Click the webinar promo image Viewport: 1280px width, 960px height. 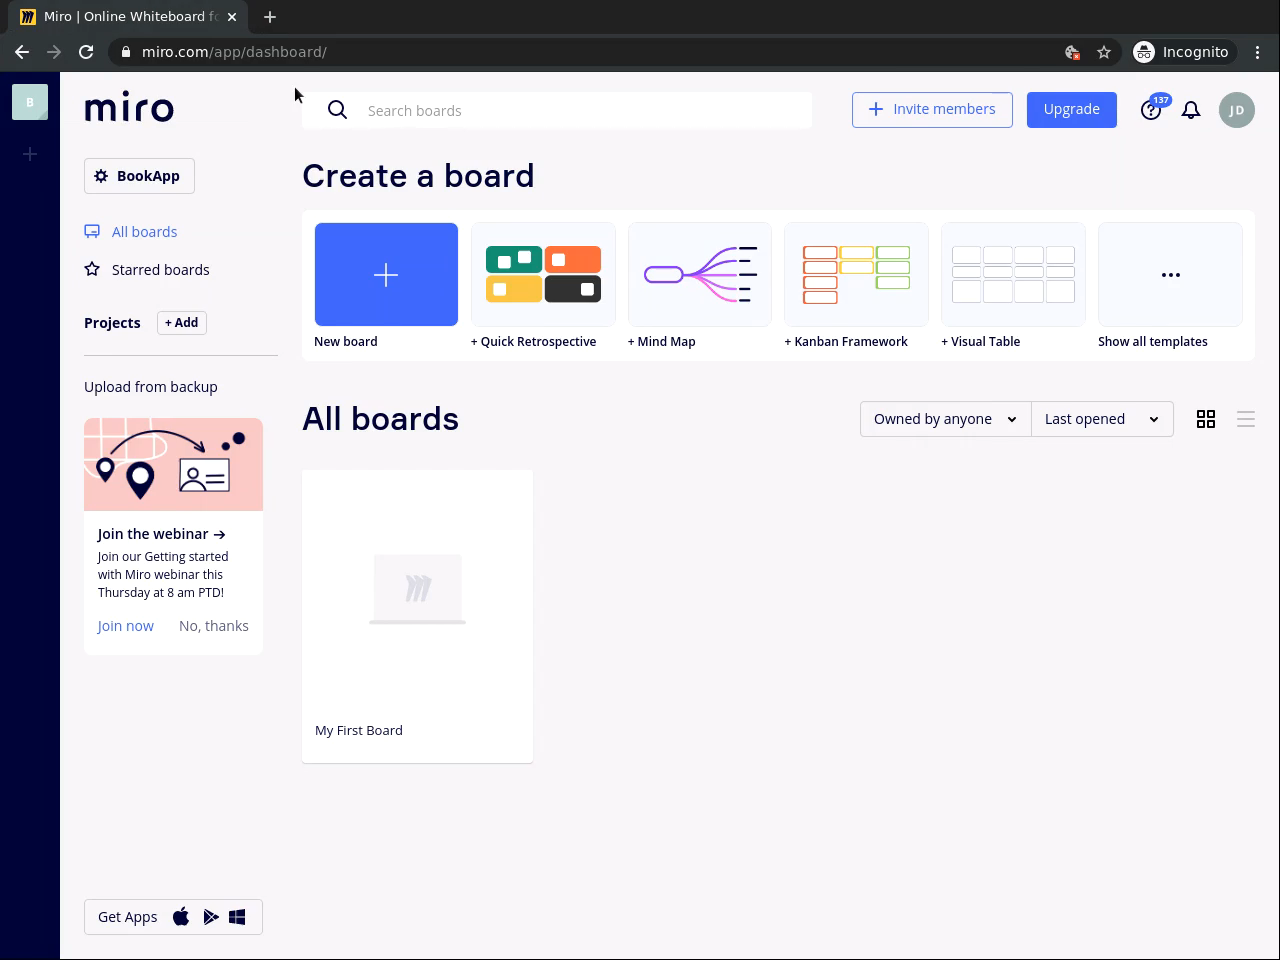[173, 464]
